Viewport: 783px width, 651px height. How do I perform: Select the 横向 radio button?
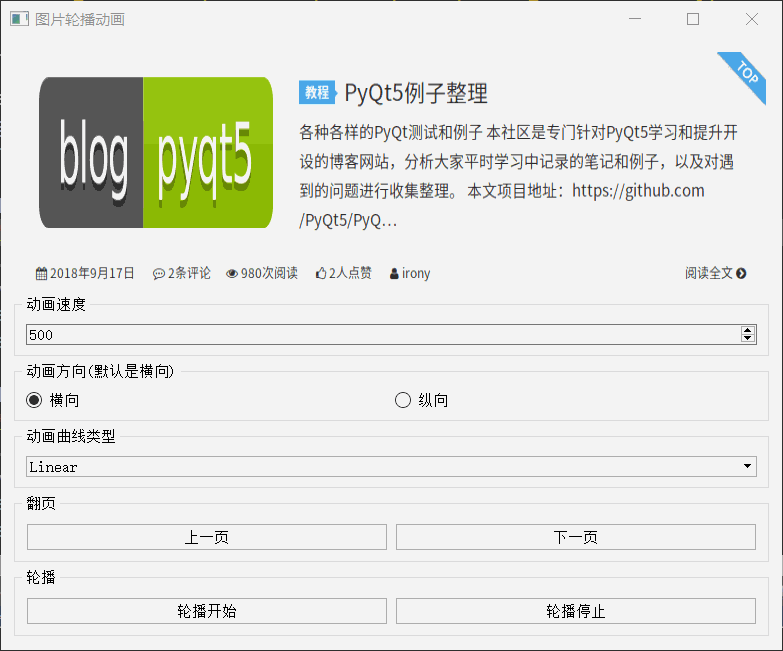35,400
